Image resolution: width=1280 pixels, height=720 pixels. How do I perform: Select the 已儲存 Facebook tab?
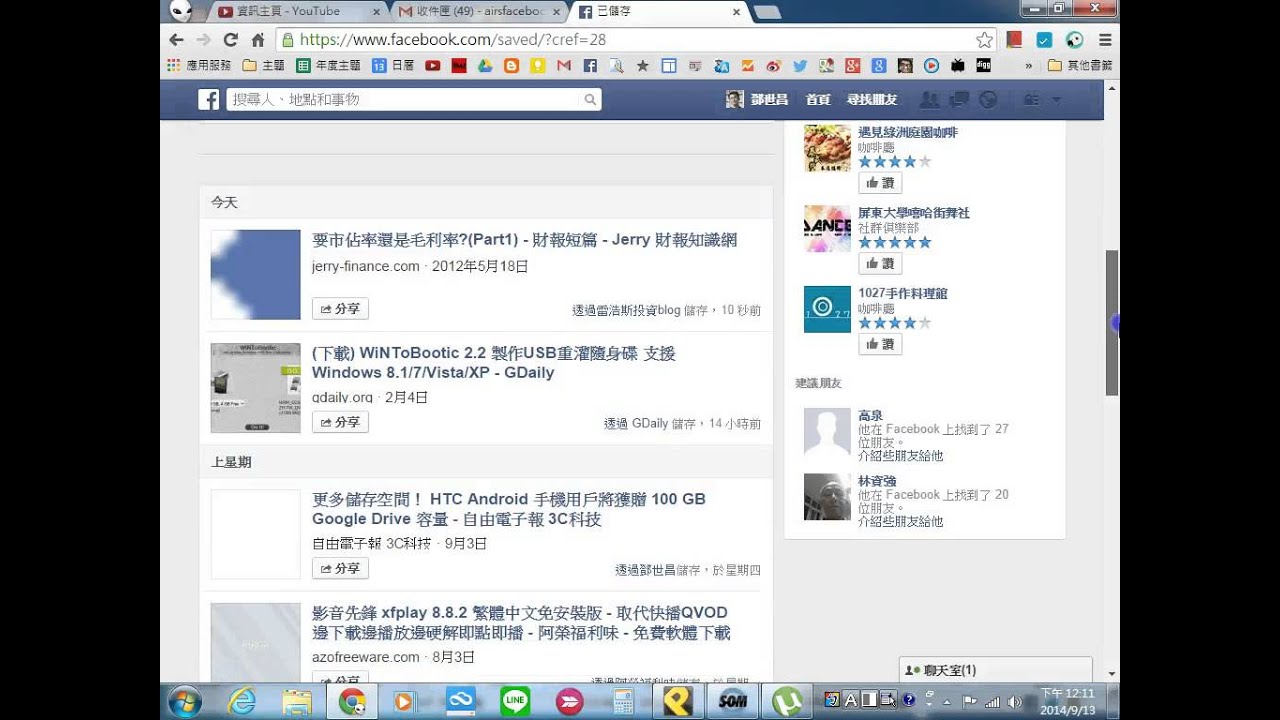point(660,12)
